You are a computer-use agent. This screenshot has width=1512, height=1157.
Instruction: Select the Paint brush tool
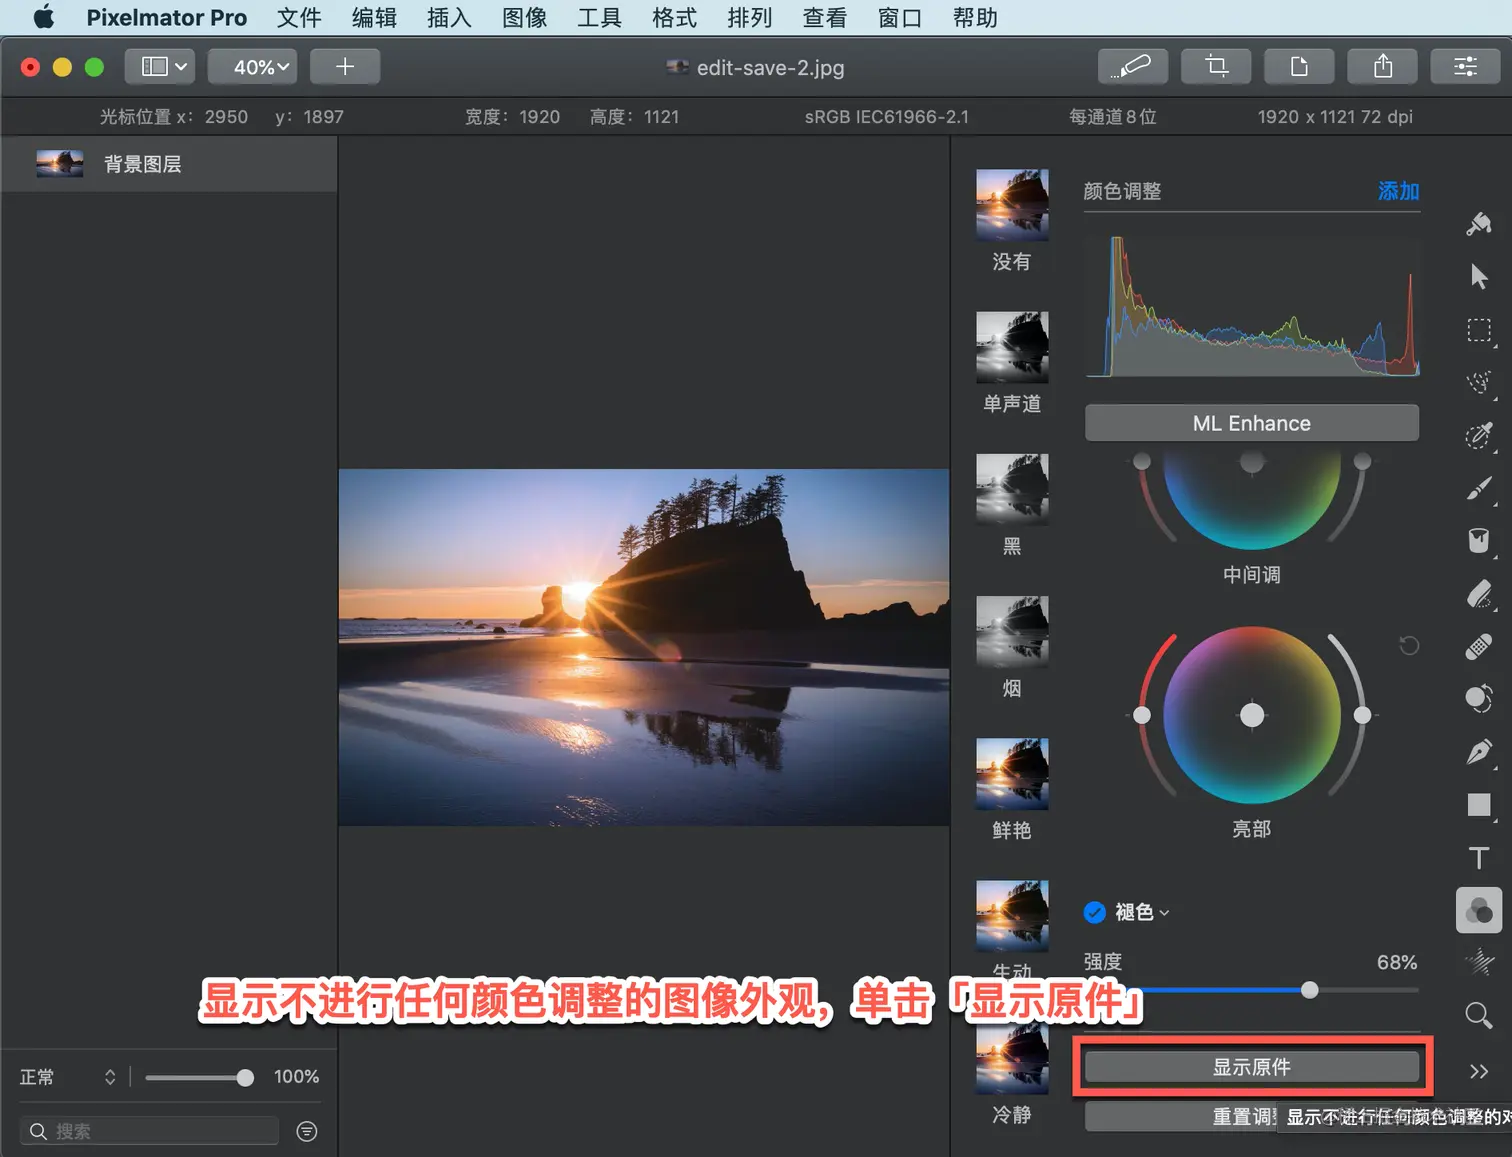1479,488
